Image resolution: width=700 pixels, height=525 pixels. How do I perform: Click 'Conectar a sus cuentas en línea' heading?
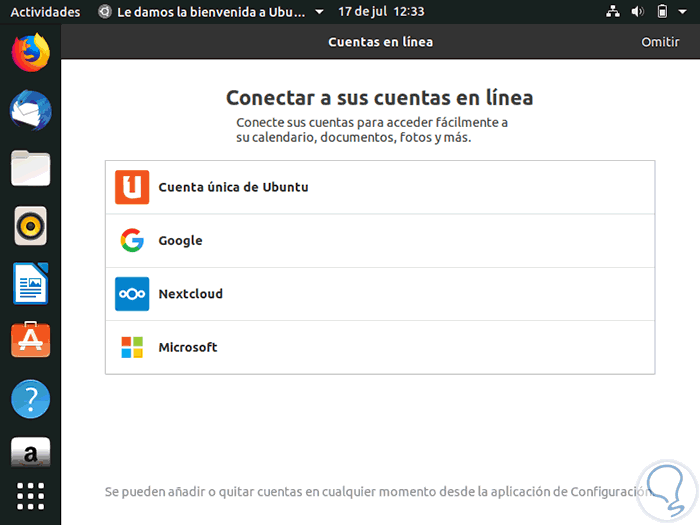[x=379, y=98]
